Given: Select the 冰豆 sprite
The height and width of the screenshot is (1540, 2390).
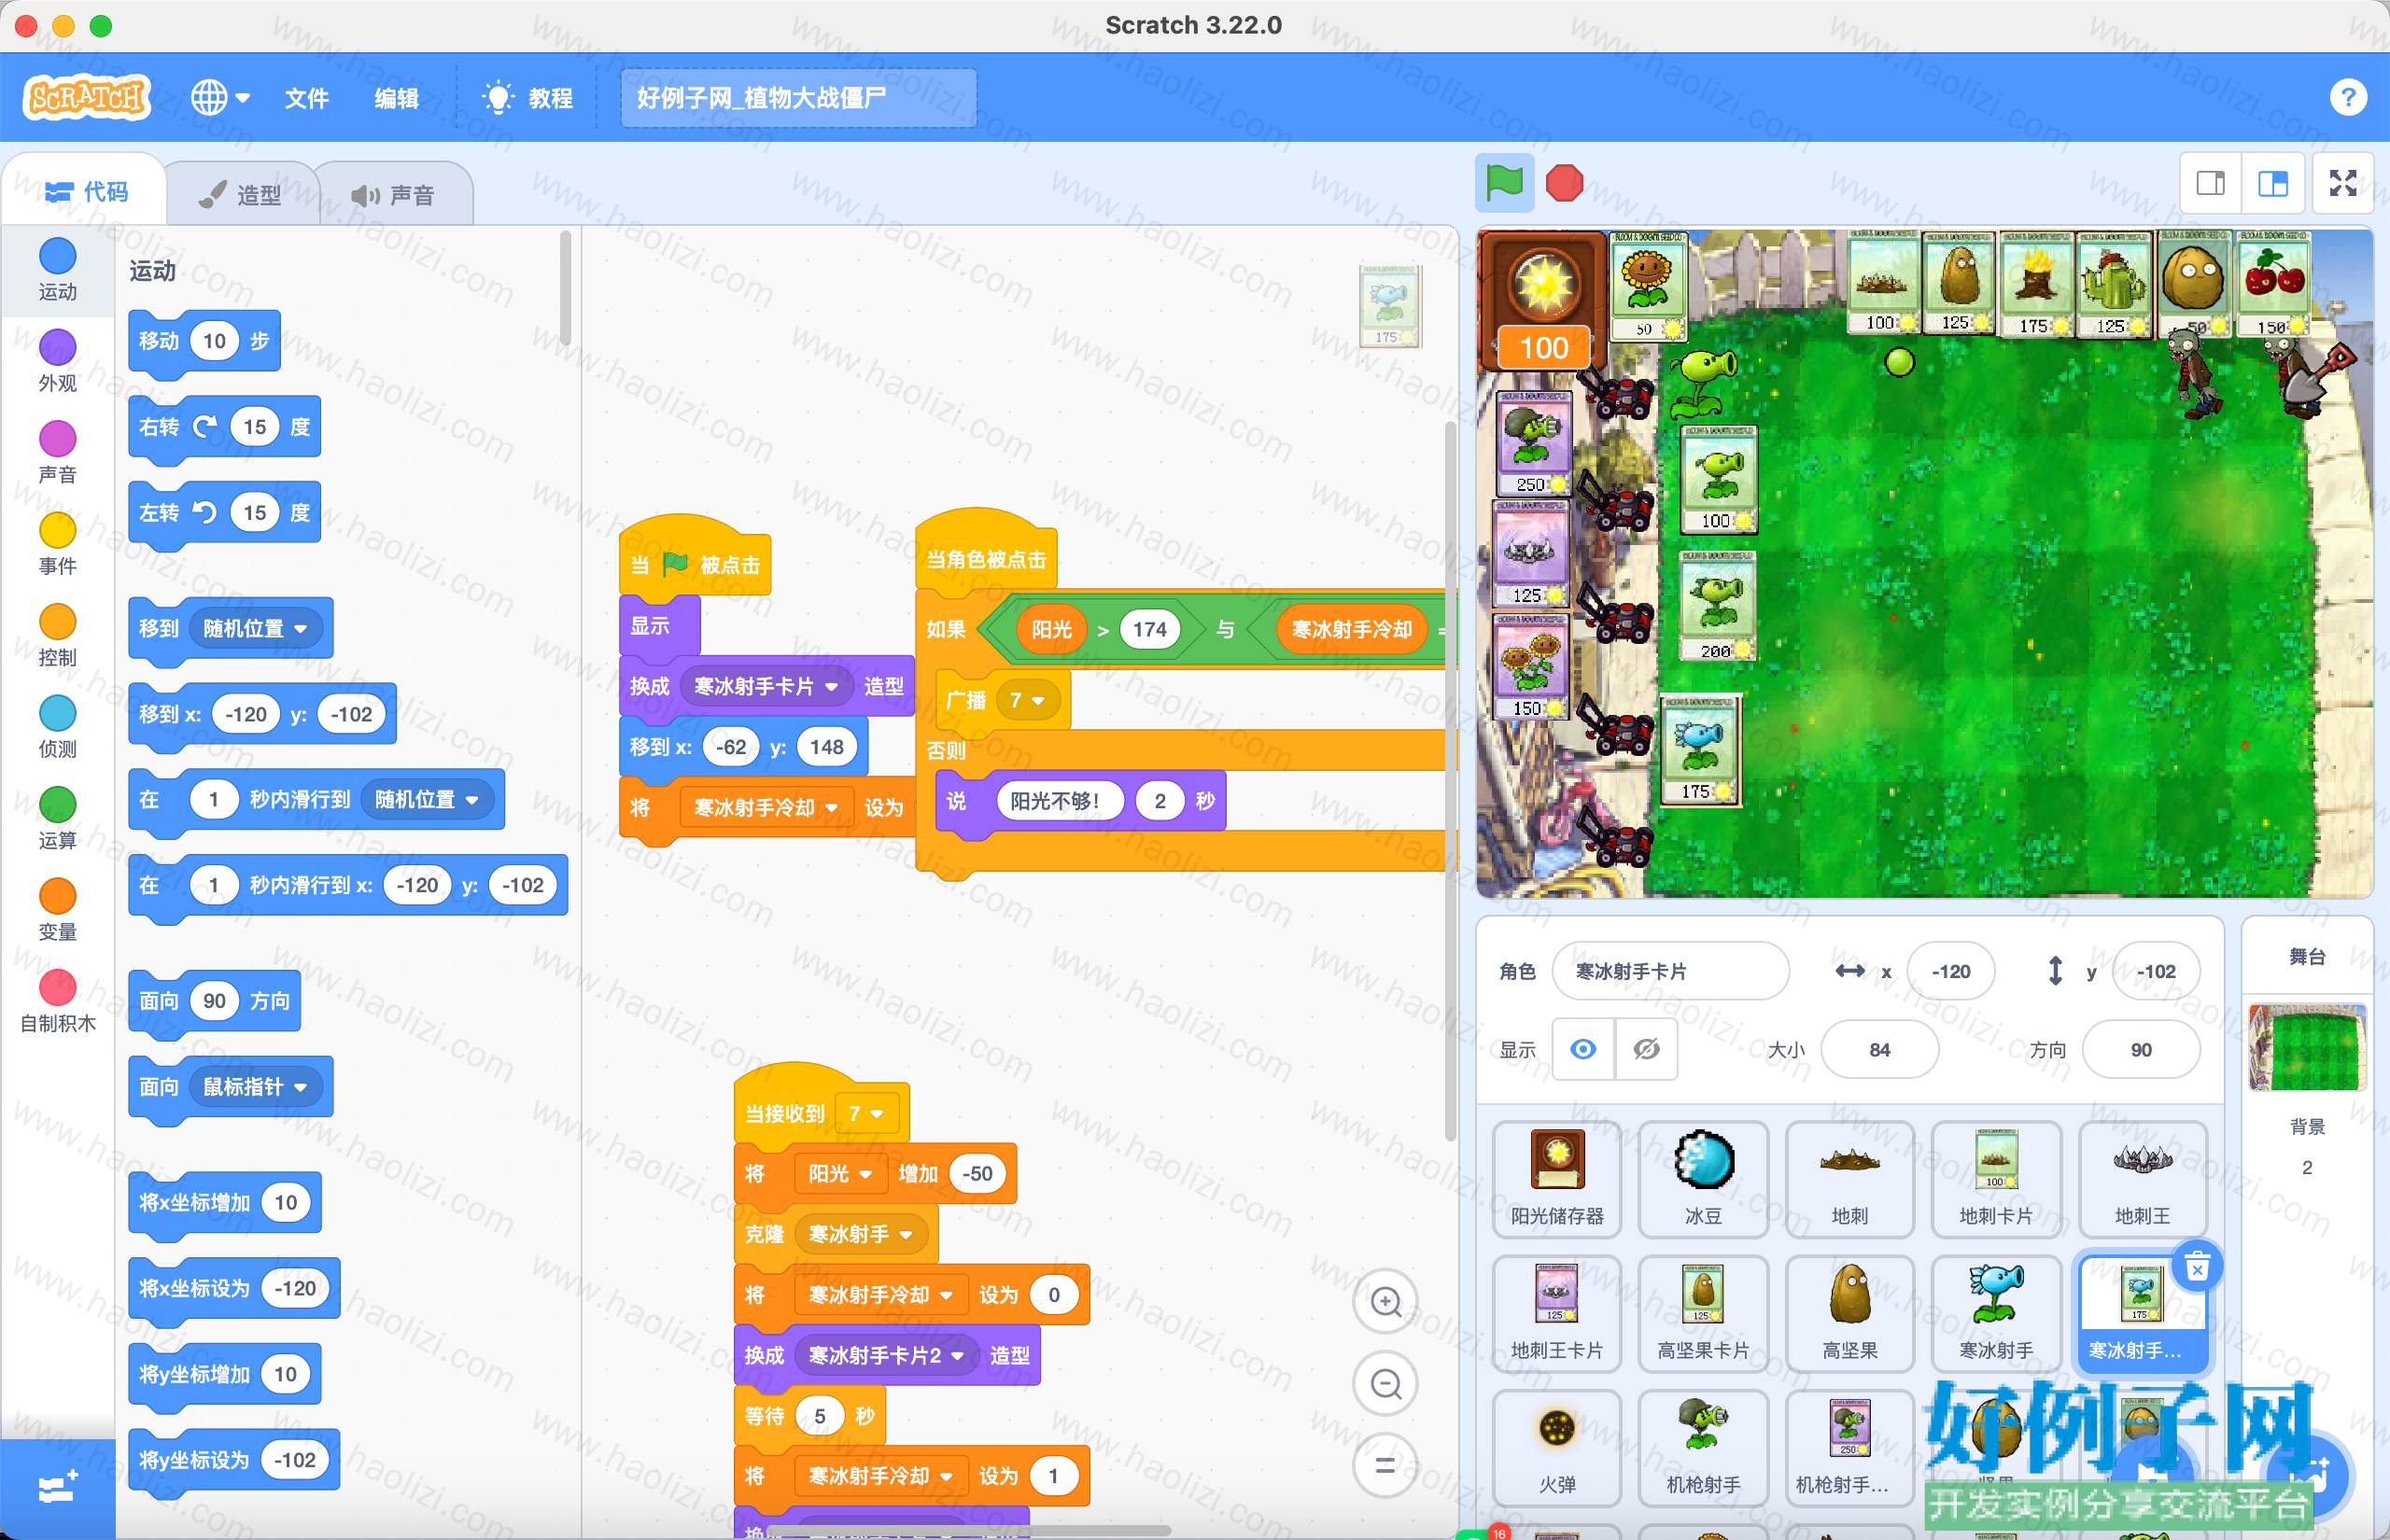Looking at the screenshot, I should click(x=1703, y=1179).
